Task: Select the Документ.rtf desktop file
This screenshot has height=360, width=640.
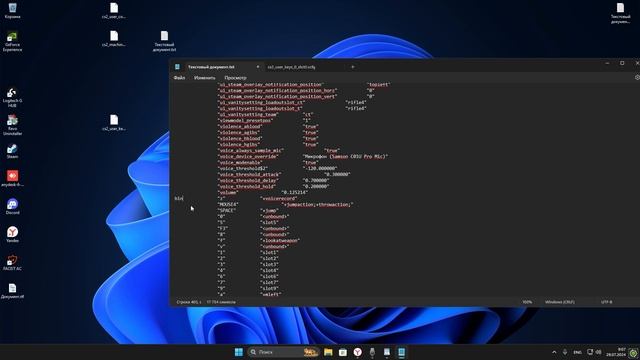Action: [x=12, y=291]
